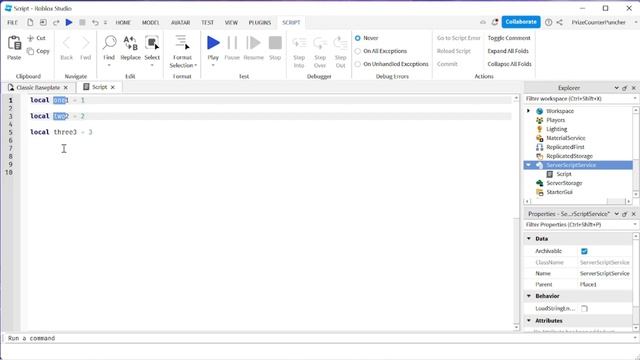Open the Explorer panel dropdown arrow

[x=616, y=88]
